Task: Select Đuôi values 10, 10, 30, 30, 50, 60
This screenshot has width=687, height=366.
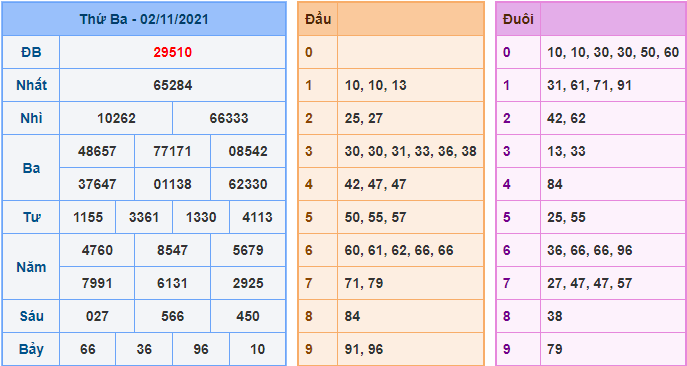Action: click(613, 53)
